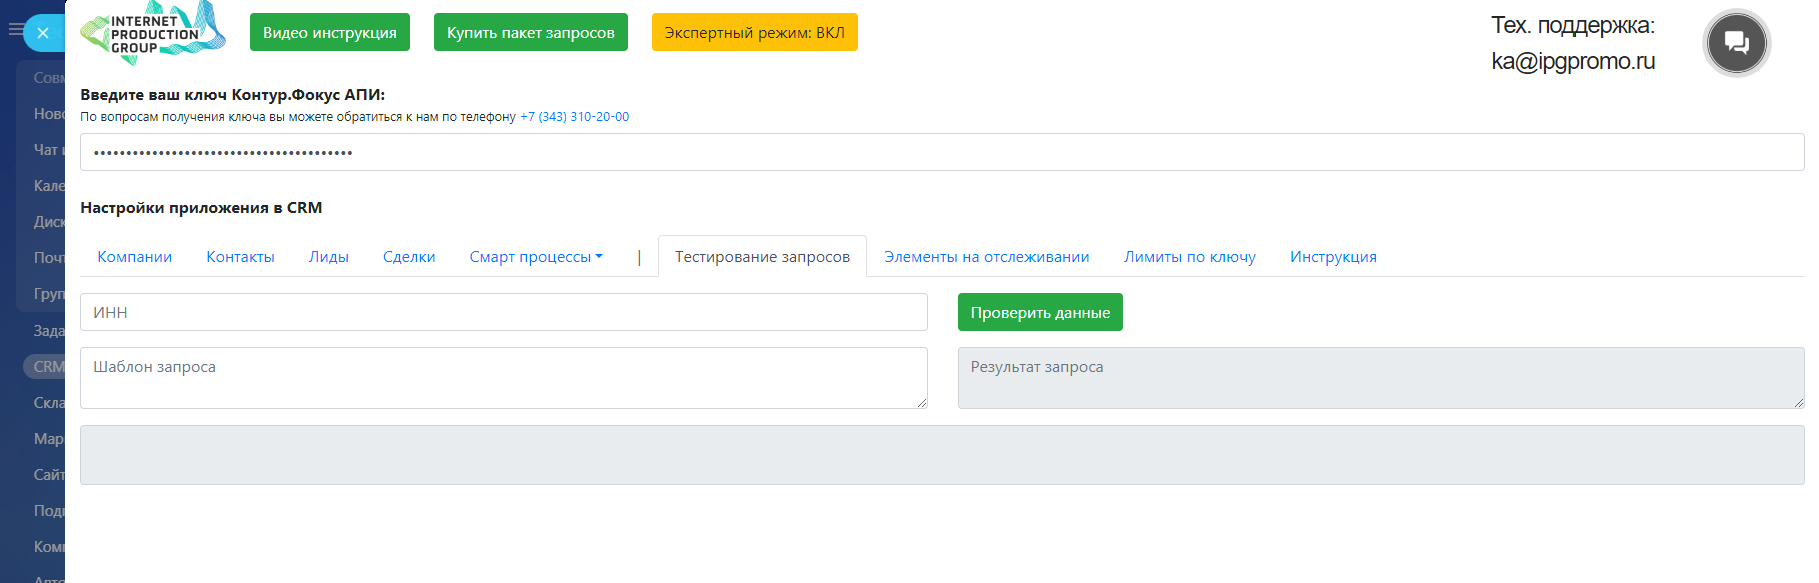Select the Лиды tab
Image resolution: width=1819 pixels, height=583 pixels.
[x=328, y=257]
